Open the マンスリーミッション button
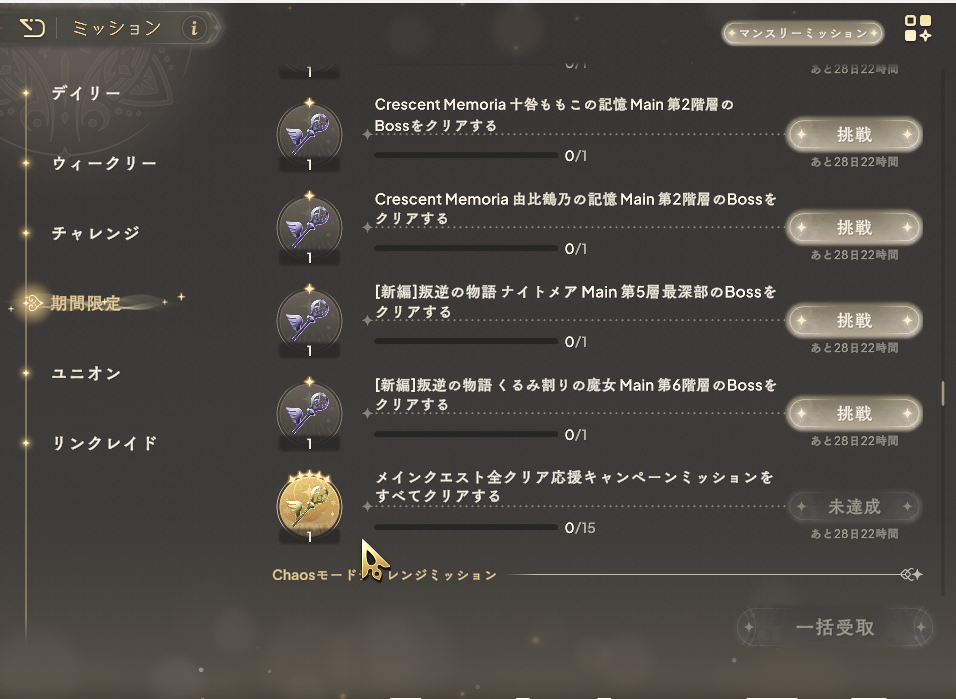 pos(802,33)
